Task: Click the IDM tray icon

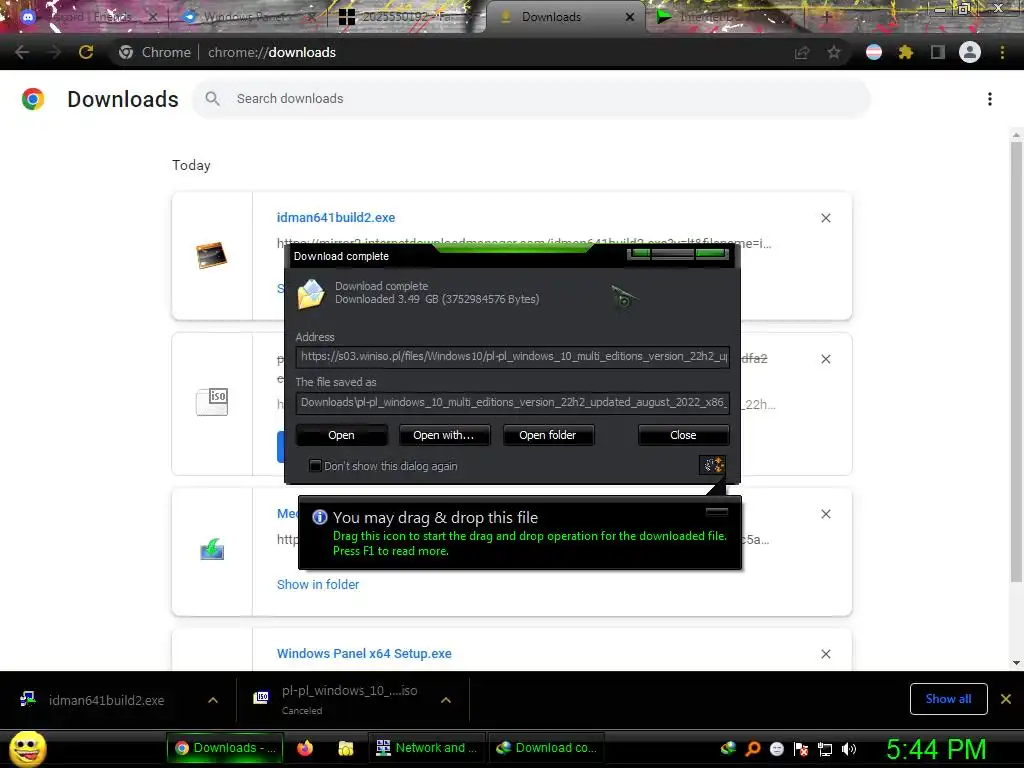Action: tap(728, 748)
